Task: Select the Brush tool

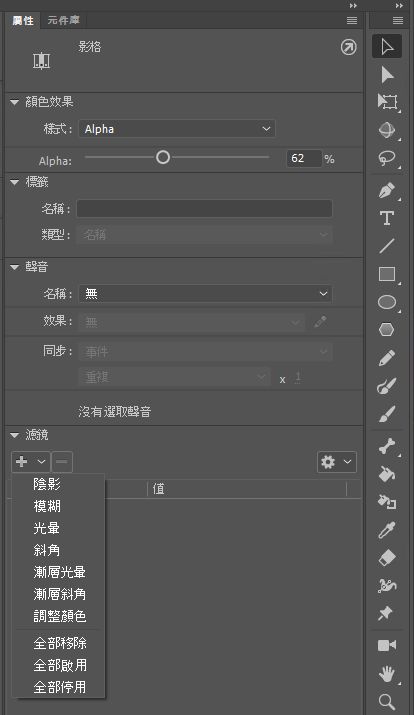Action: click(387, 414)
